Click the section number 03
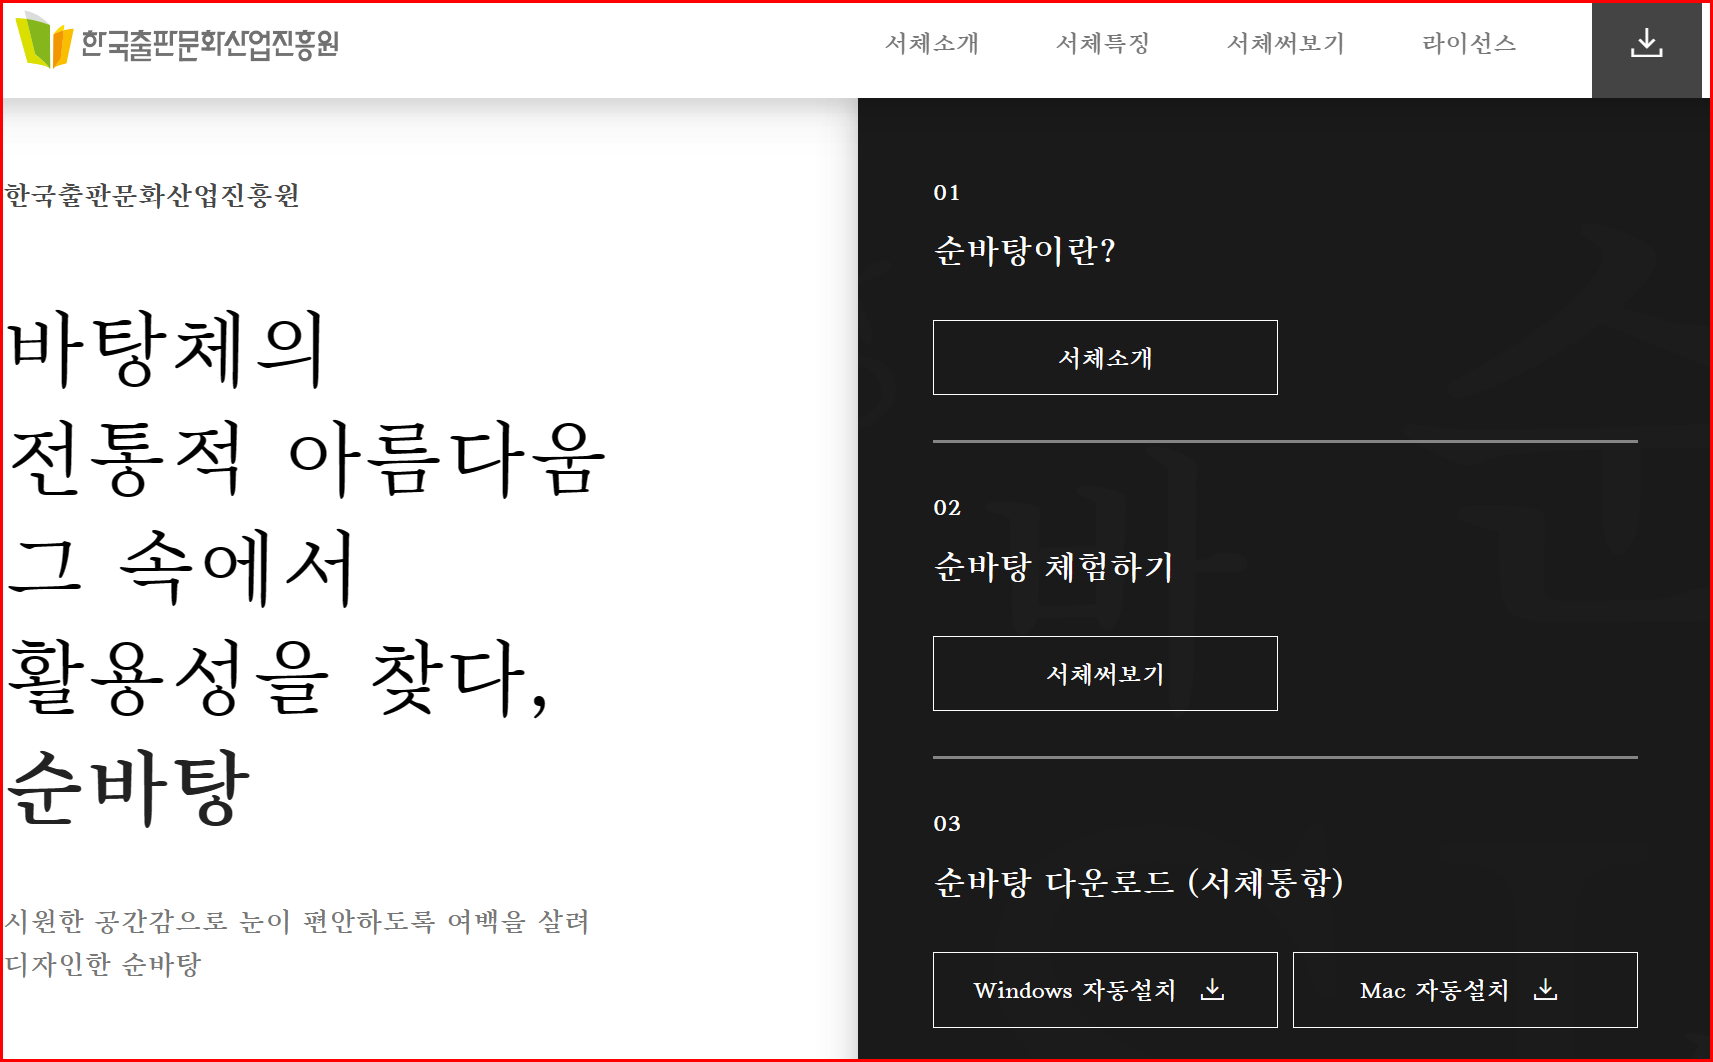1713x1062 pixels. (947, 823)
